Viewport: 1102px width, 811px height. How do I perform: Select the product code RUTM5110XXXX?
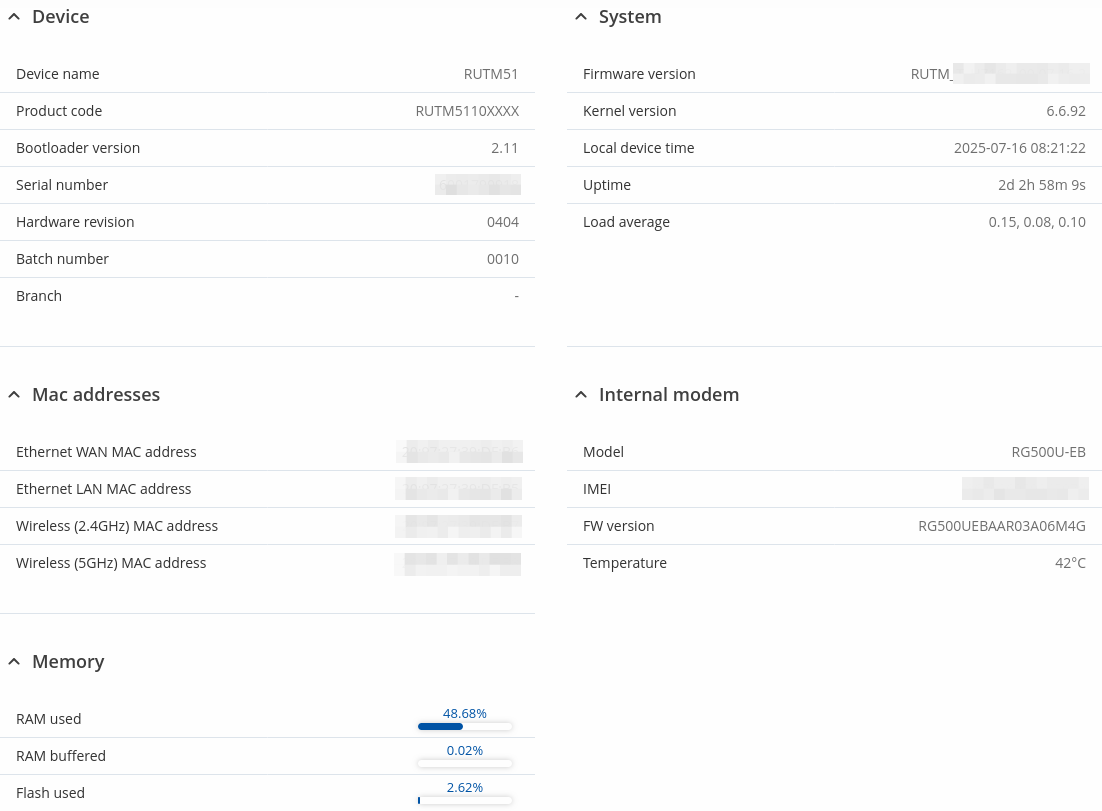pyautogui.click(x=467, y=111)
